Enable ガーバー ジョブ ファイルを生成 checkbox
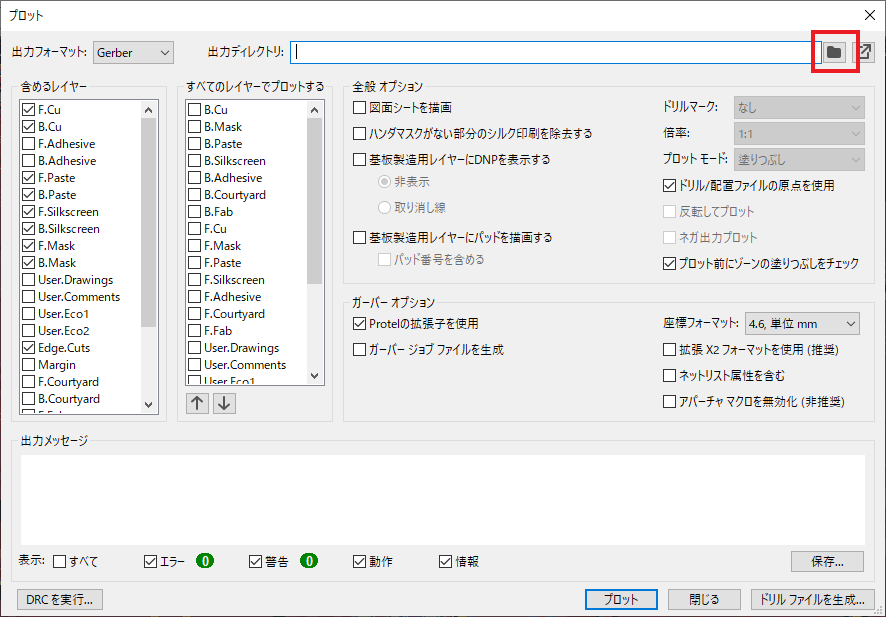 click(x=359, y=350)
